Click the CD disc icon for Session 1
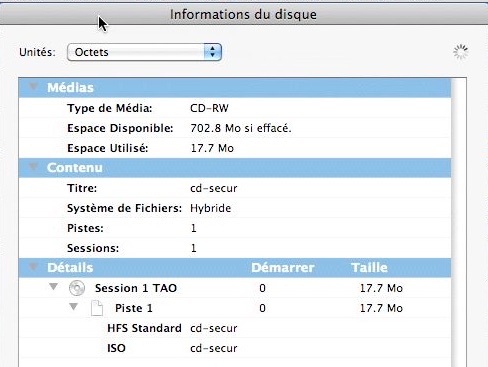Screen dimensions: 488x367 point(77,288)
